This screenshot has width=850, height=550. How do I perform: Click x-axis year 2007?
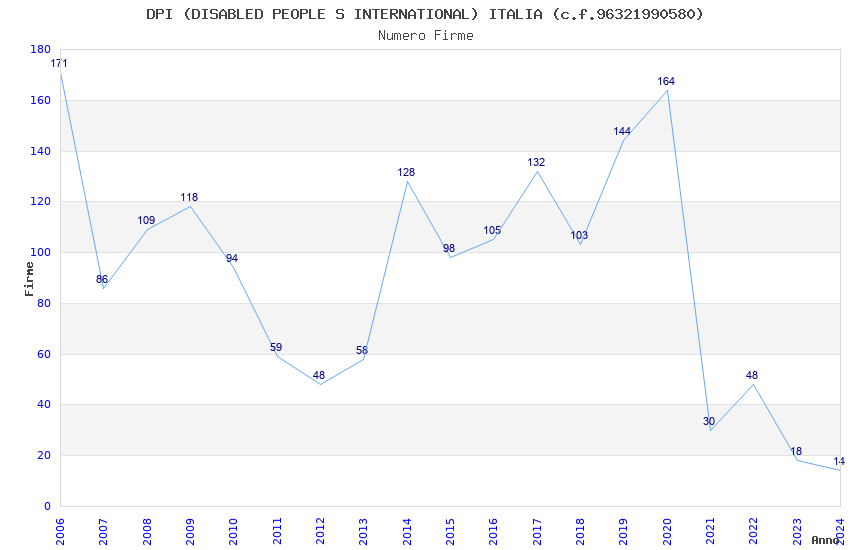(x=103, y=532)
